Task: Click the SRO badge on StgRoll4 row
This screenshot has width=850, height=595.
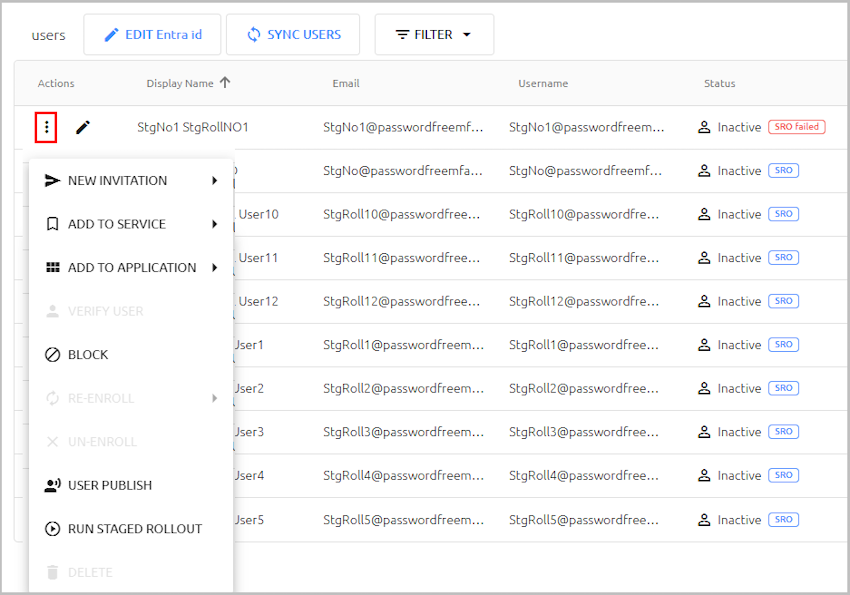Action: point(783,475)
